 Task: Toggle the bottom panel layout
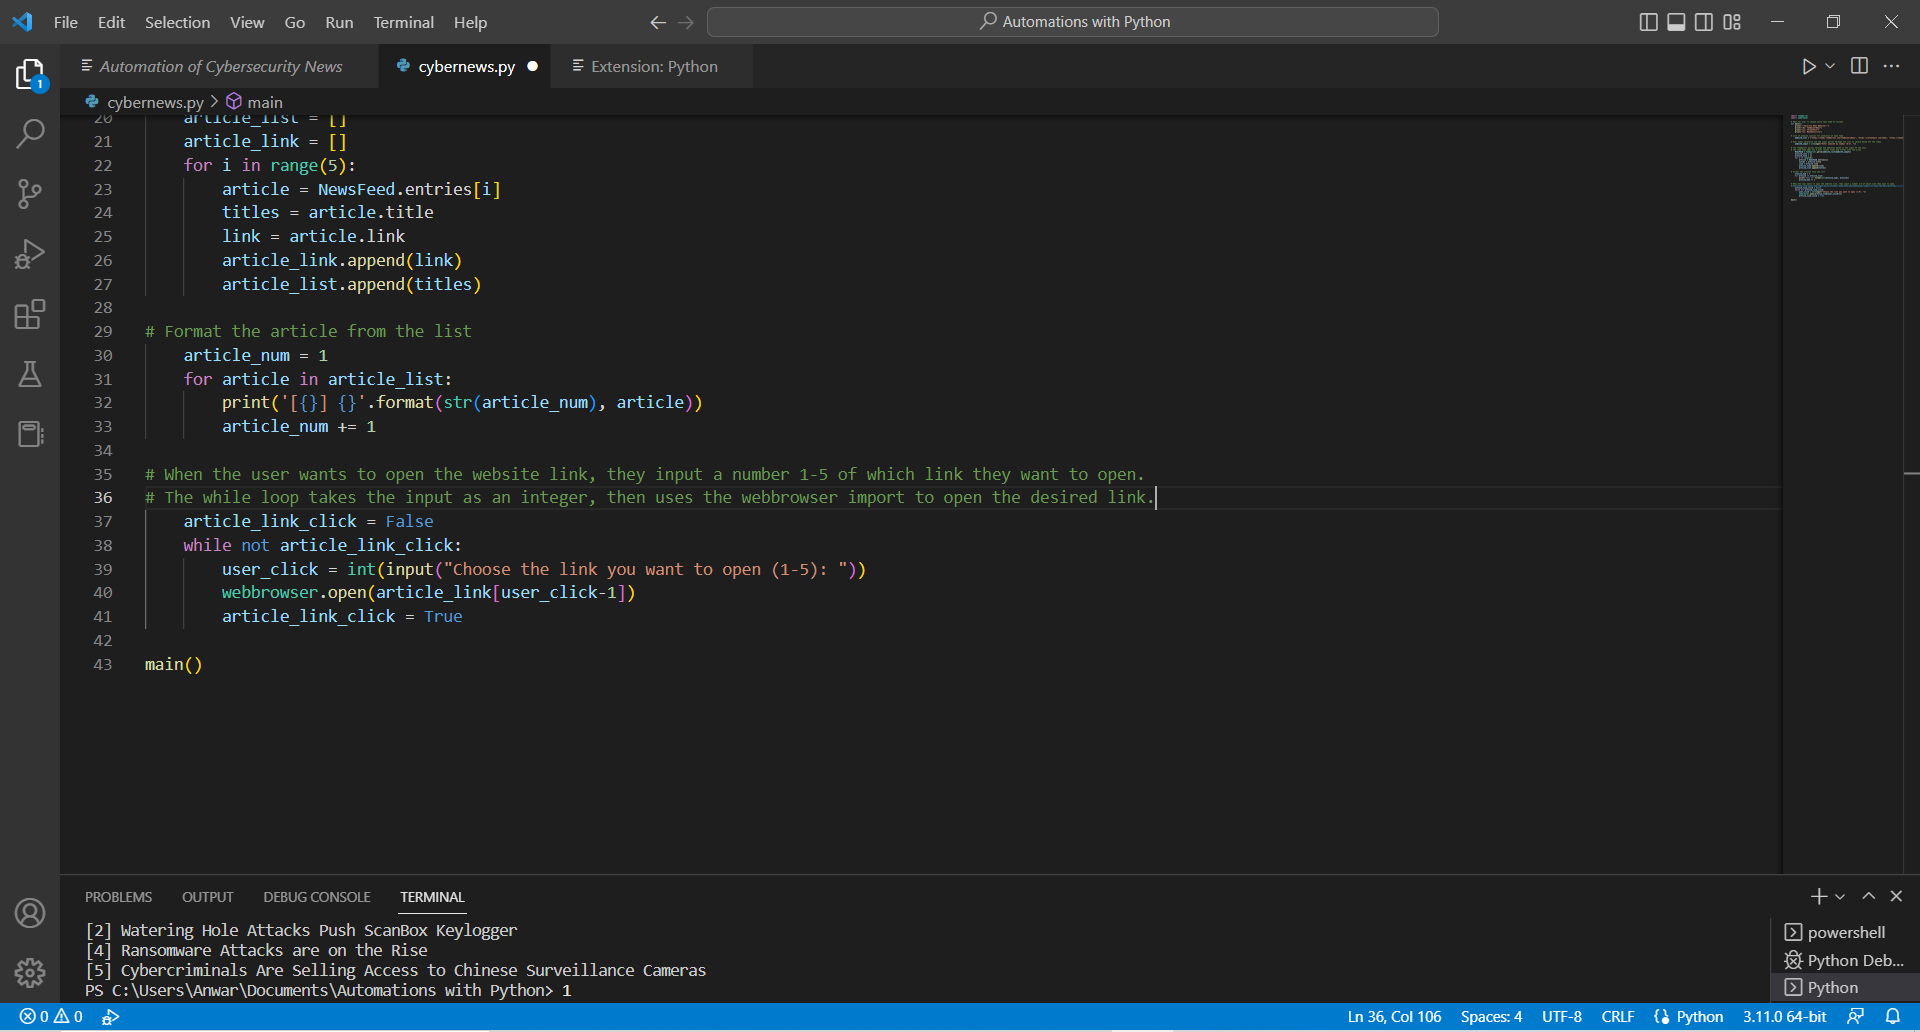1676,22
